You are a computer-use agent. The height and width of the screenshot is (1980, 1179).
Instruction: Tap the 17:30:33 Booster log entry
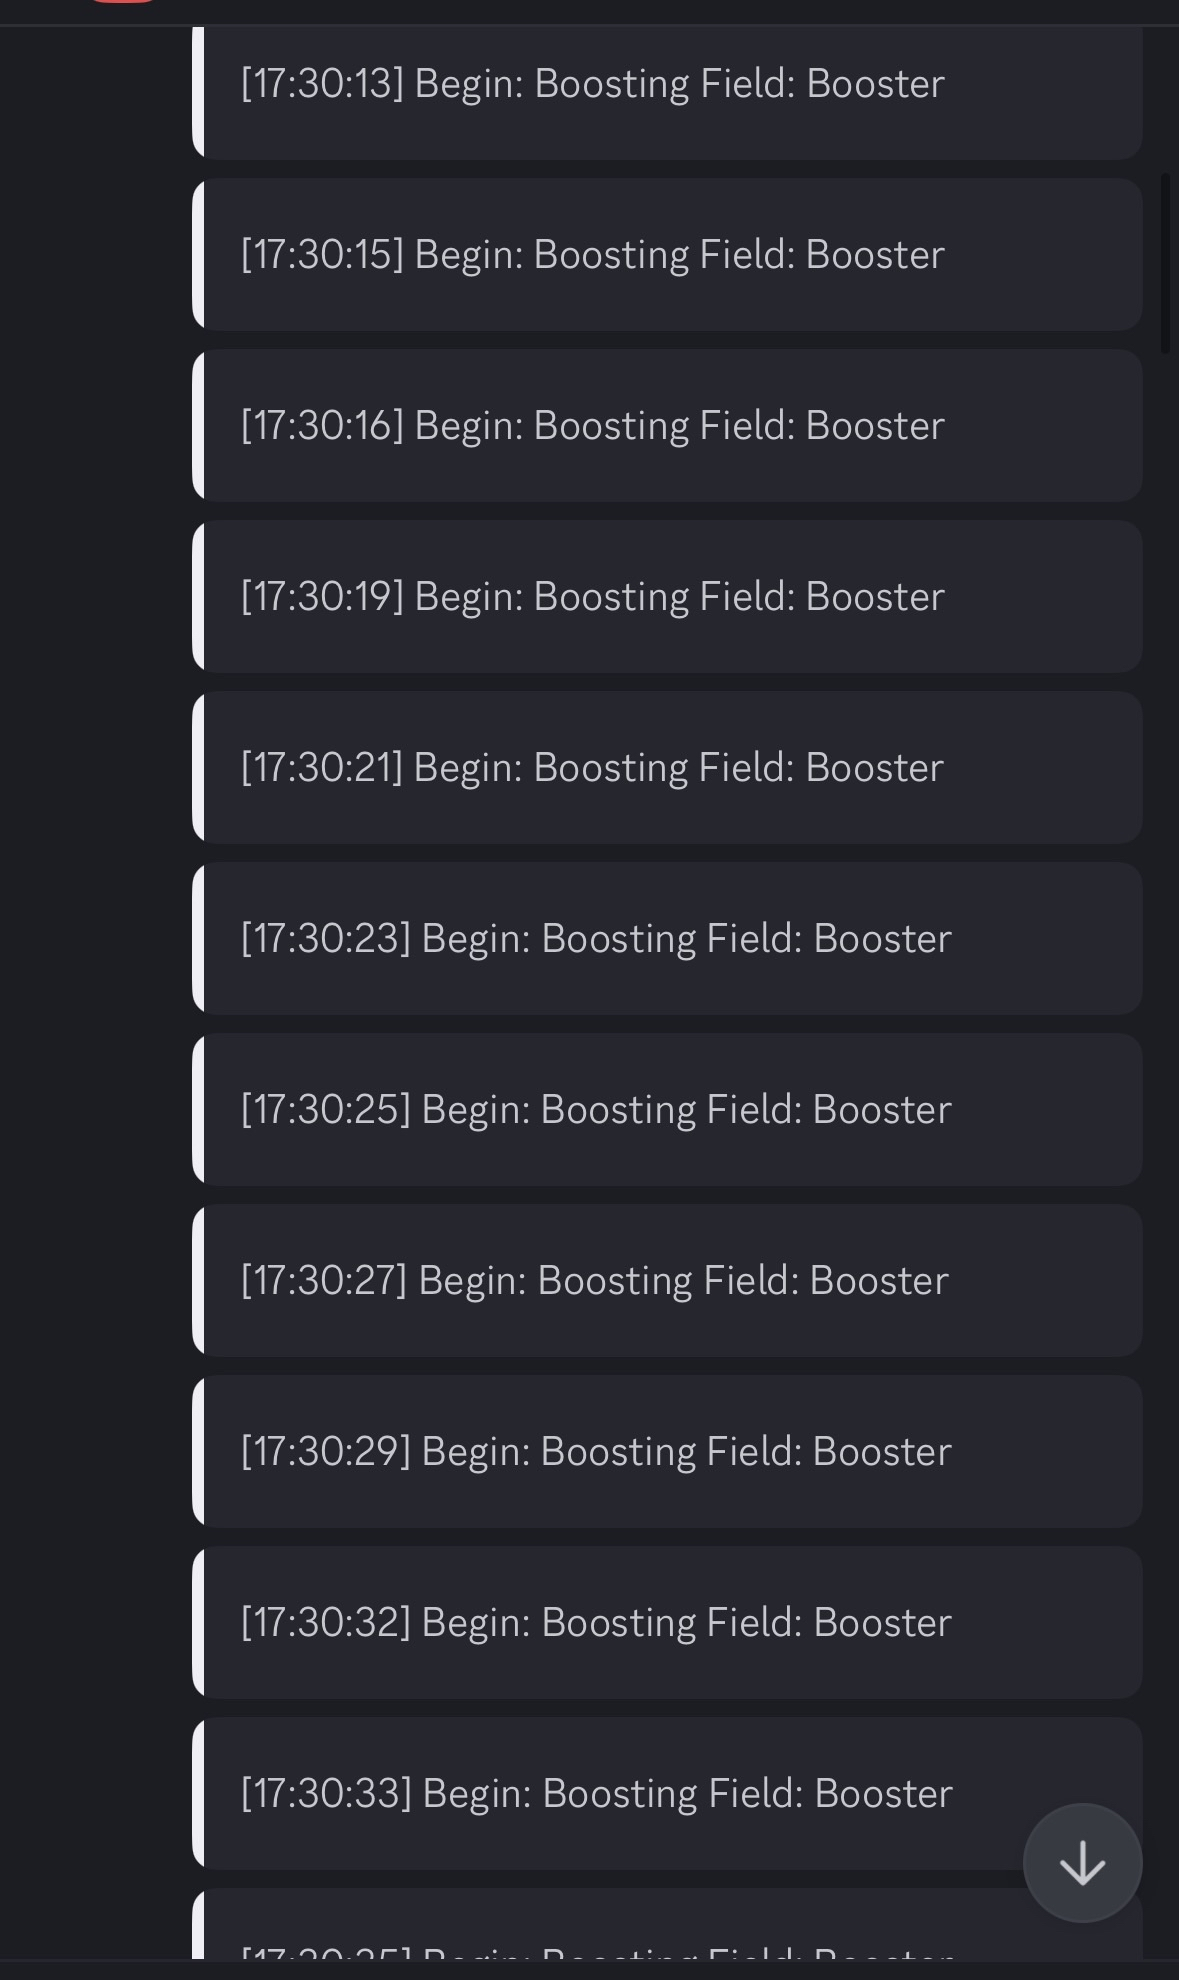[x=667, y=1793]
